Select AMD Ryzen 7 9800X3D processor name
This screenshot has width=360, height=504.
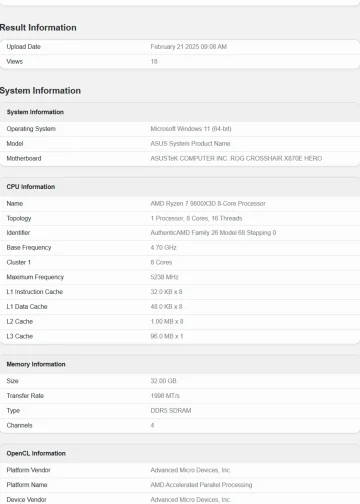coord(208,203)
